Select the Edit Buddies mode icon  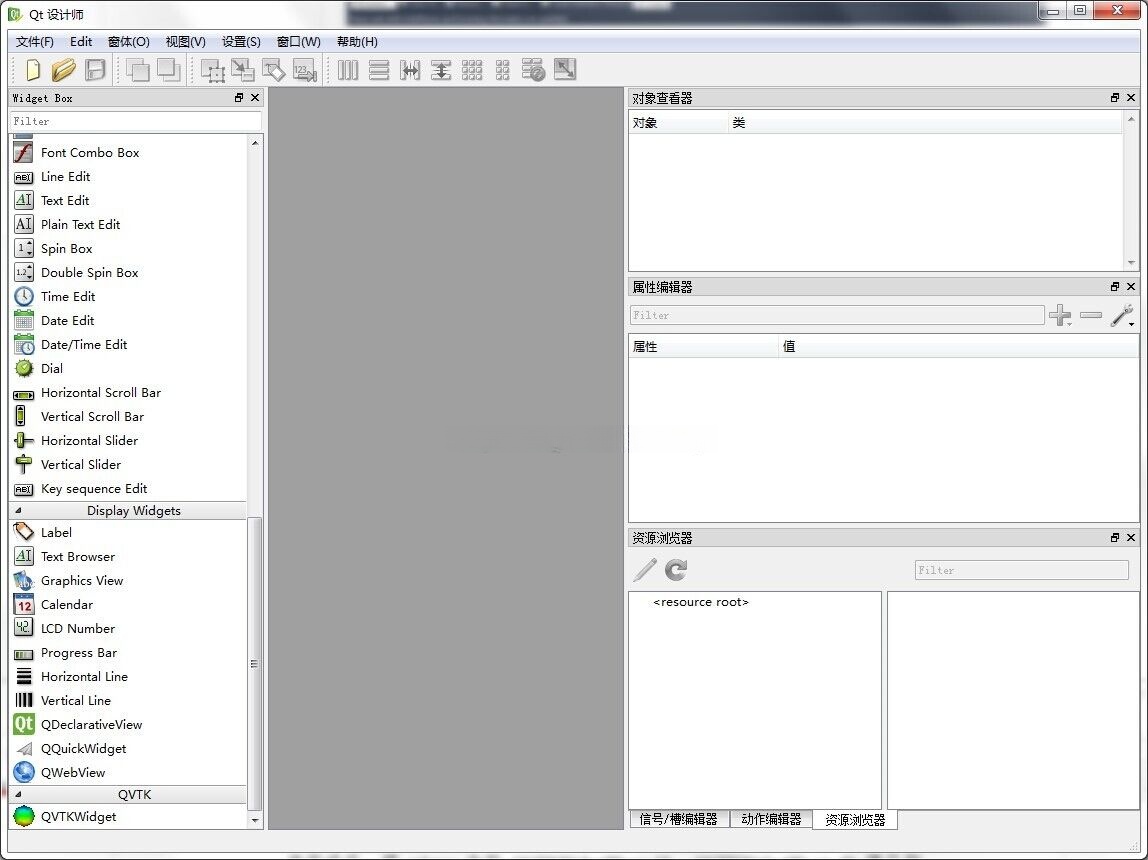[274, 70]
